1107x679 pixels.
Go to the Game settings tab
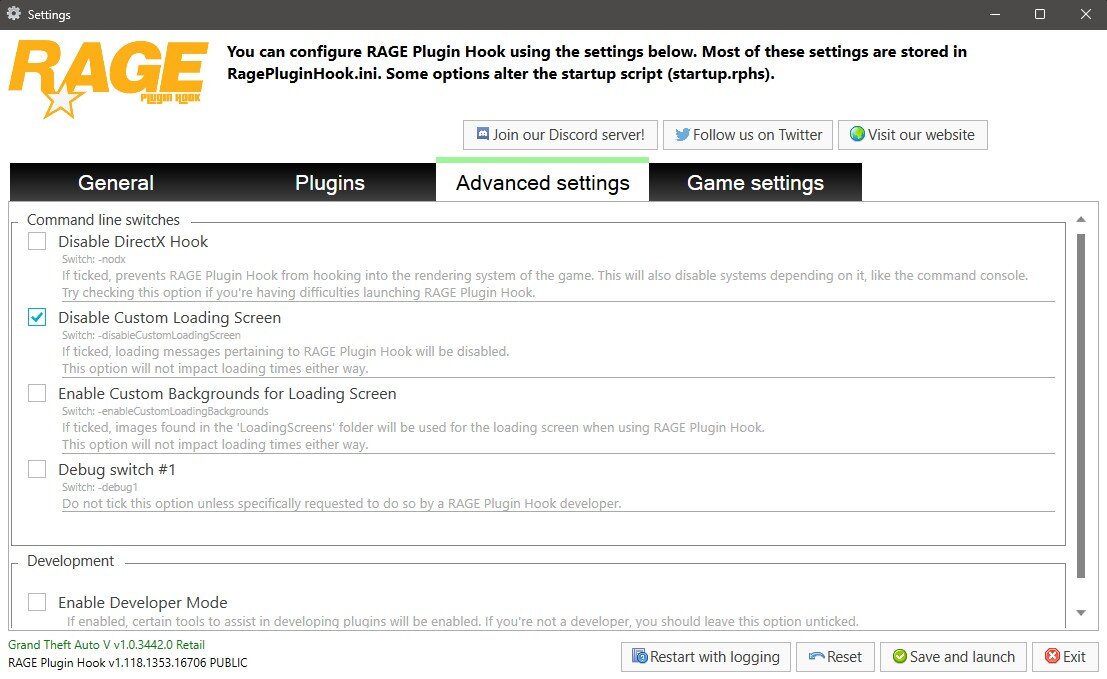[755, 183]
